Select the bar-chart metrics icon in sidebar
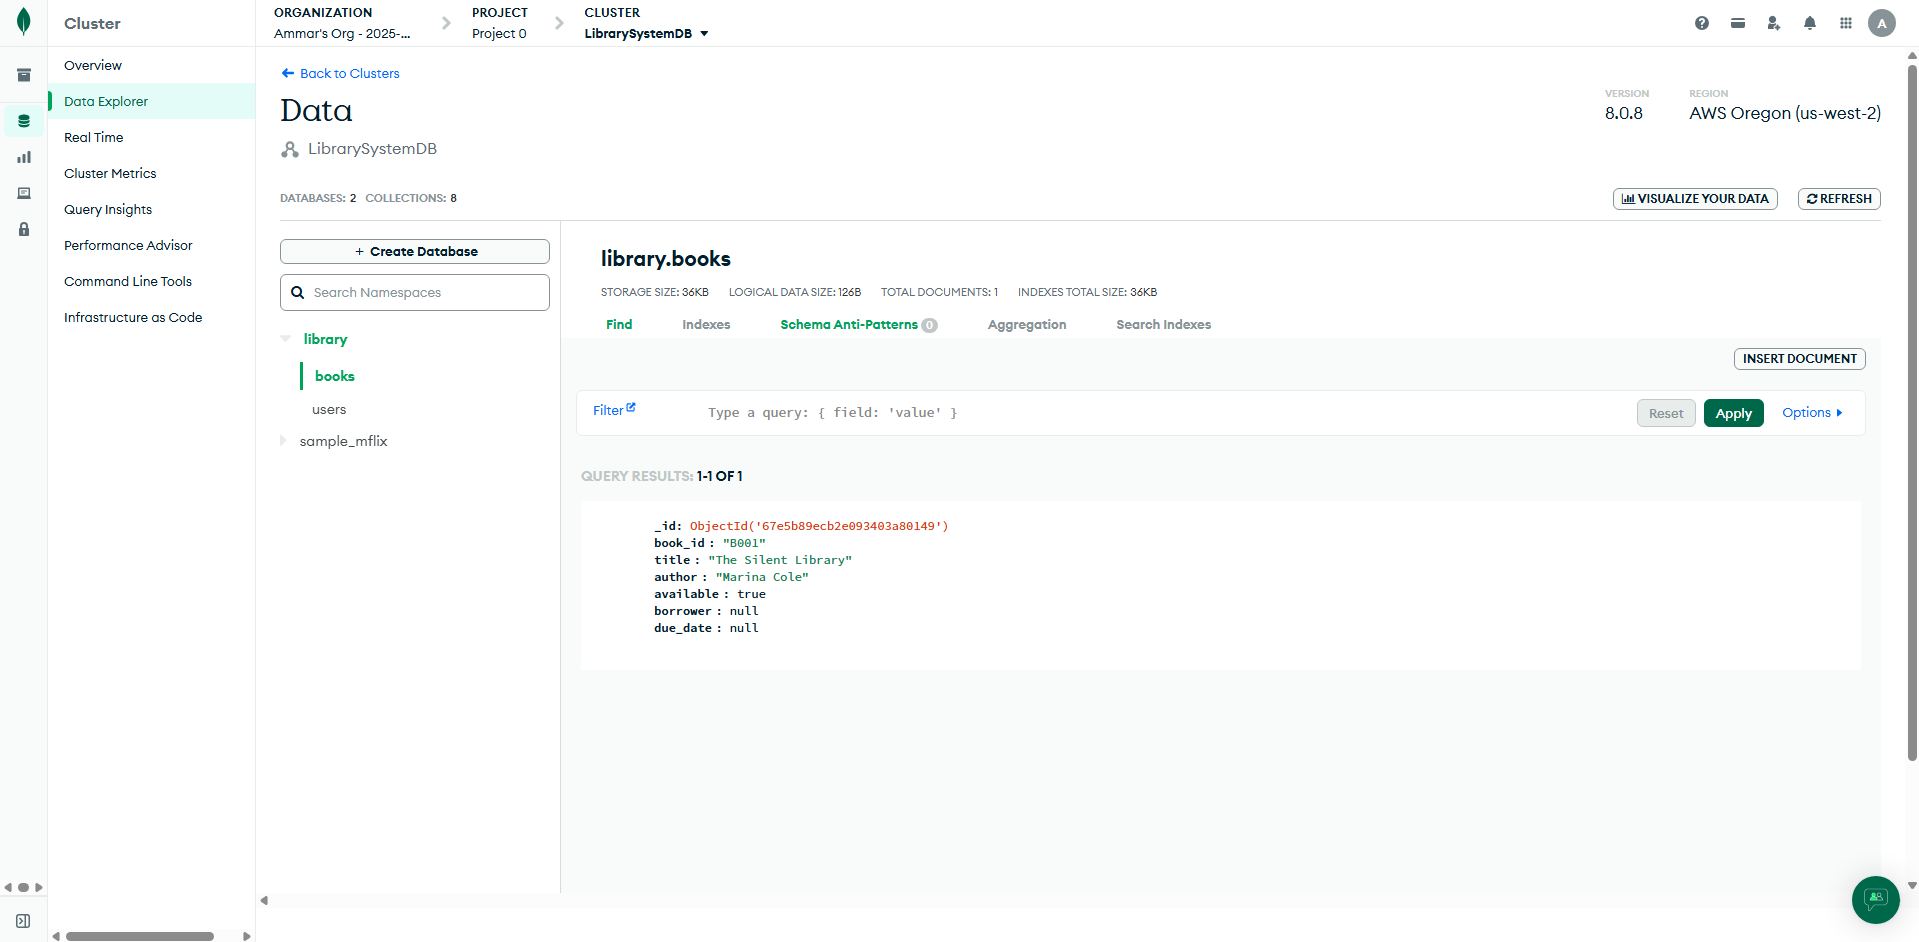Viewport: 1919px width, 942px height. 23,157
